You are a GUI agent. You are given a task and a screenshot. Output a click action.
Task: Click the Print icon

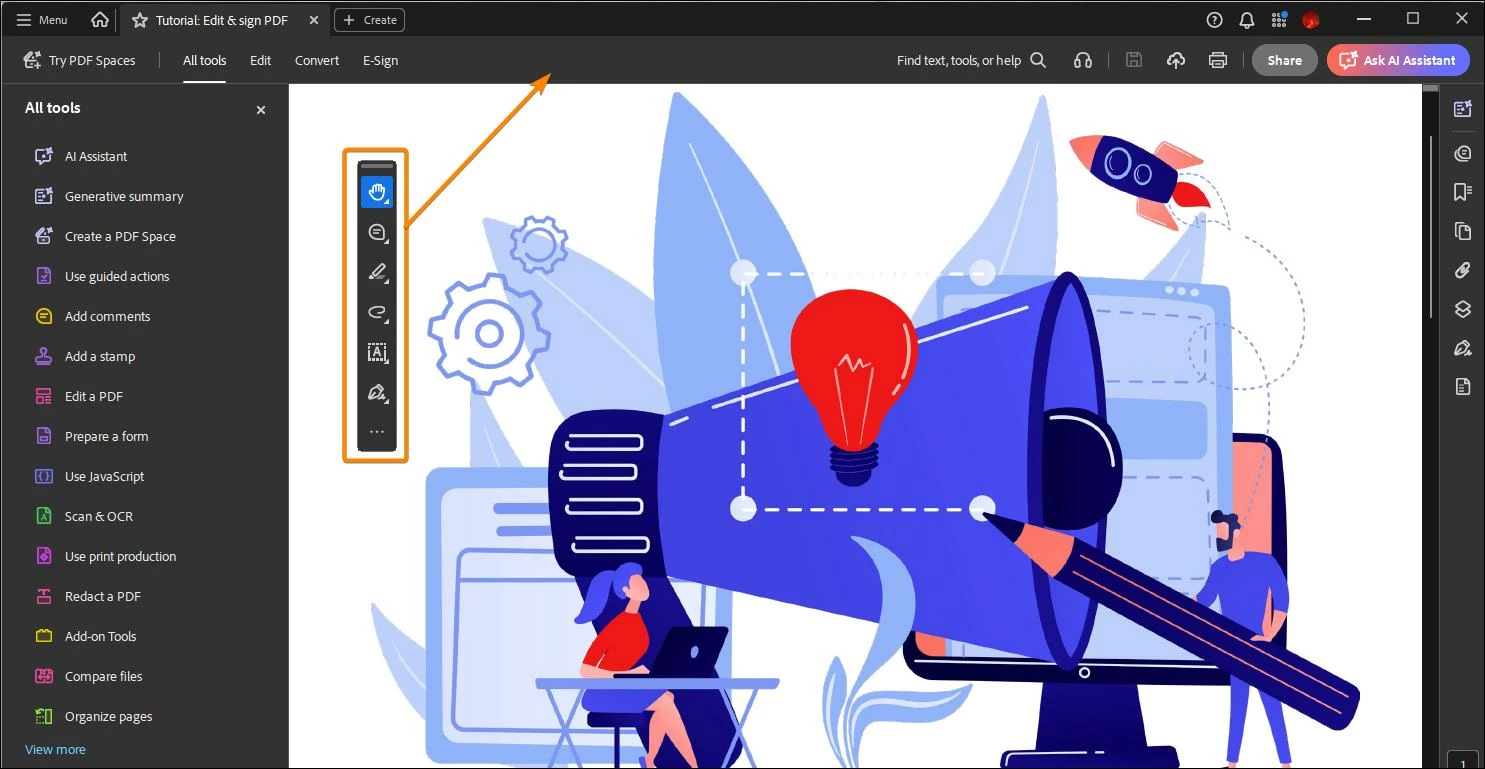[1218, 60]
